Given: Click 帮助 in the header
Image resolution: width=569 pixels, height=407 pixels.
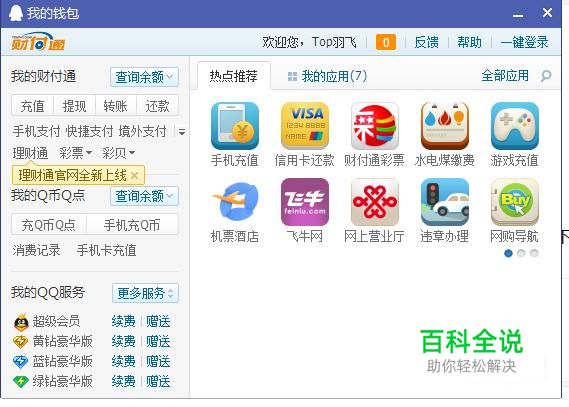Looking at the screenshot, I should click(x=470, y=42).
